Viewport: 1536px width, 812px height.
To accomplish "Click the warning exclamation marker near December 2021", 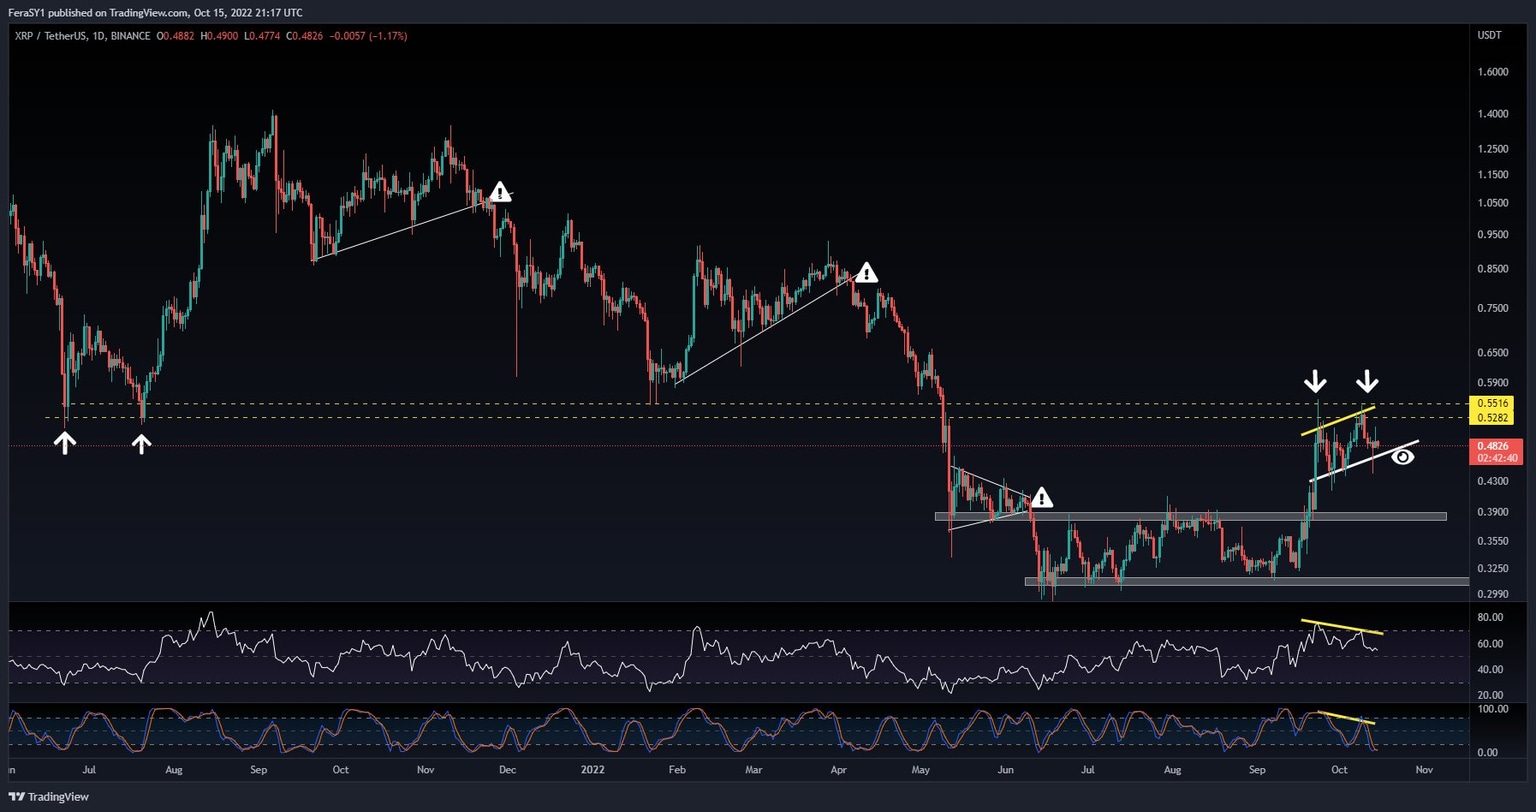I will [x=499, y=192].
